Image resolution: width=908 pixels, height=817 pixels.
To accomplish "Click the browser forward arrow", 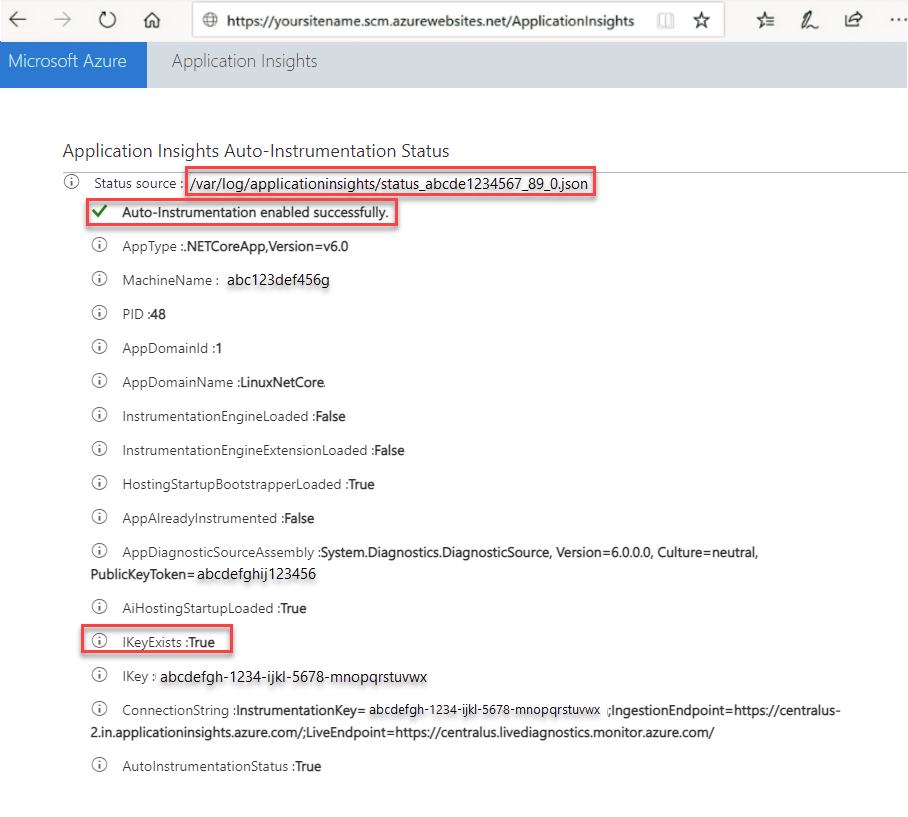I will click(62, 20).
